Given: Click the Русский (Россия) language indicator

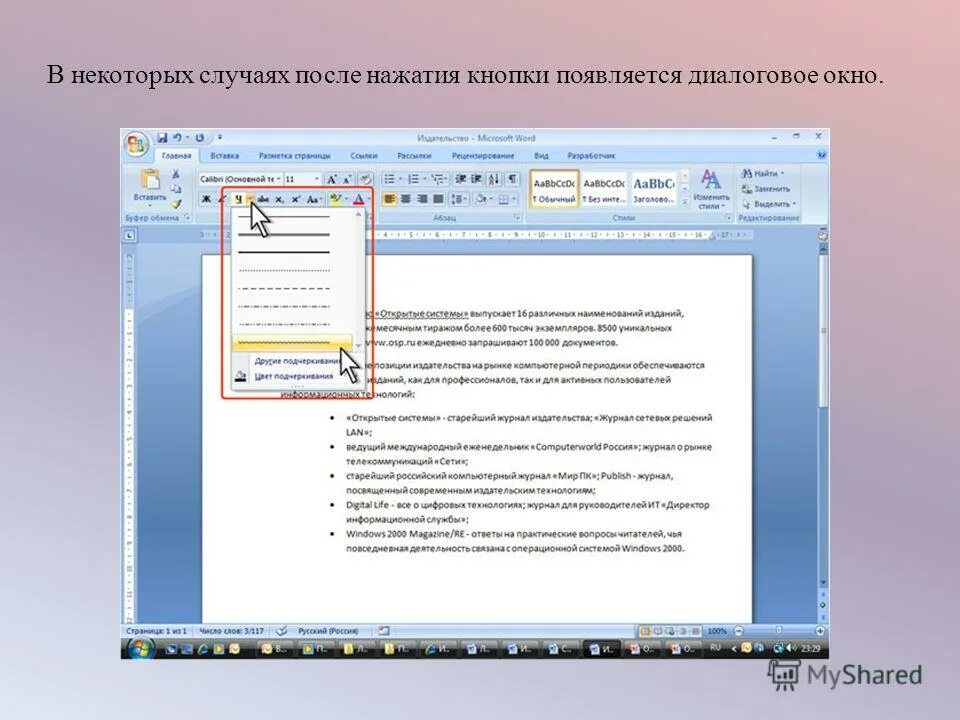Looking at the screenshot, I should pos(328,631).
